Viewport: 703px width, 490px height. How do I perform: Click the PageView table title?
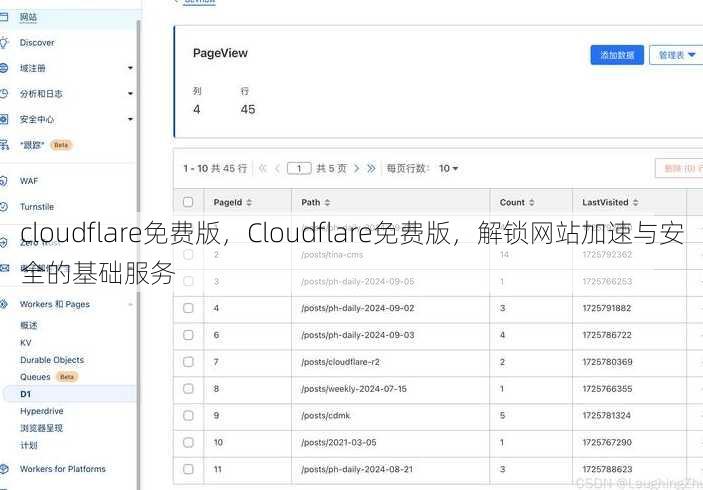tap(220, 53)
